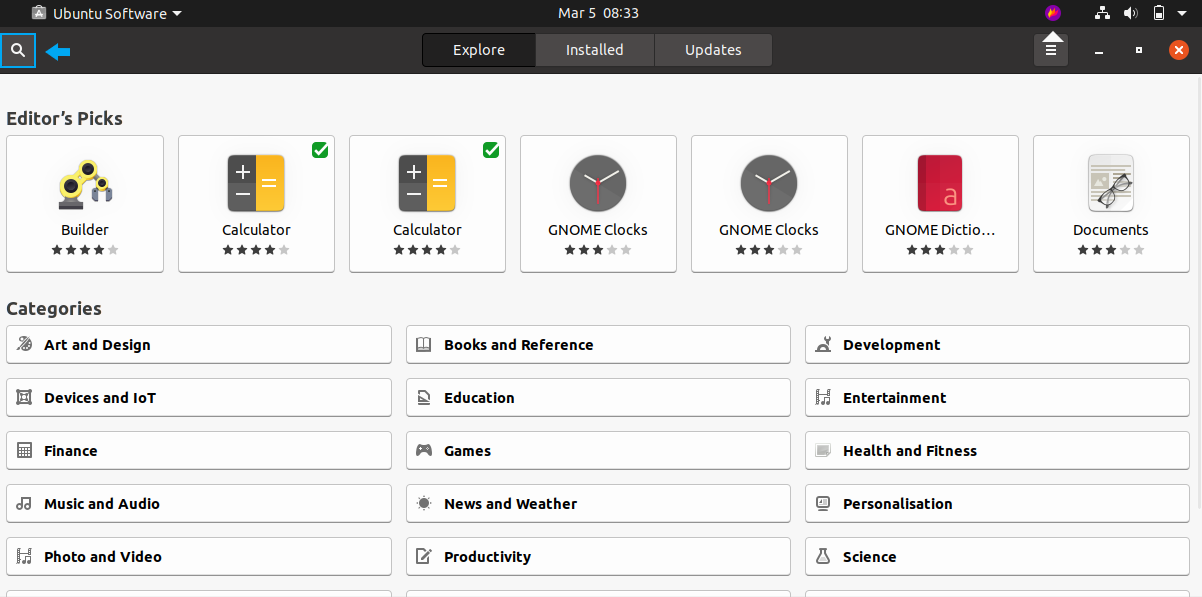Viewport: 1202px width, 597px height.
Task: Expand the system menu arrow in top bar
Action: (1184, 14)
